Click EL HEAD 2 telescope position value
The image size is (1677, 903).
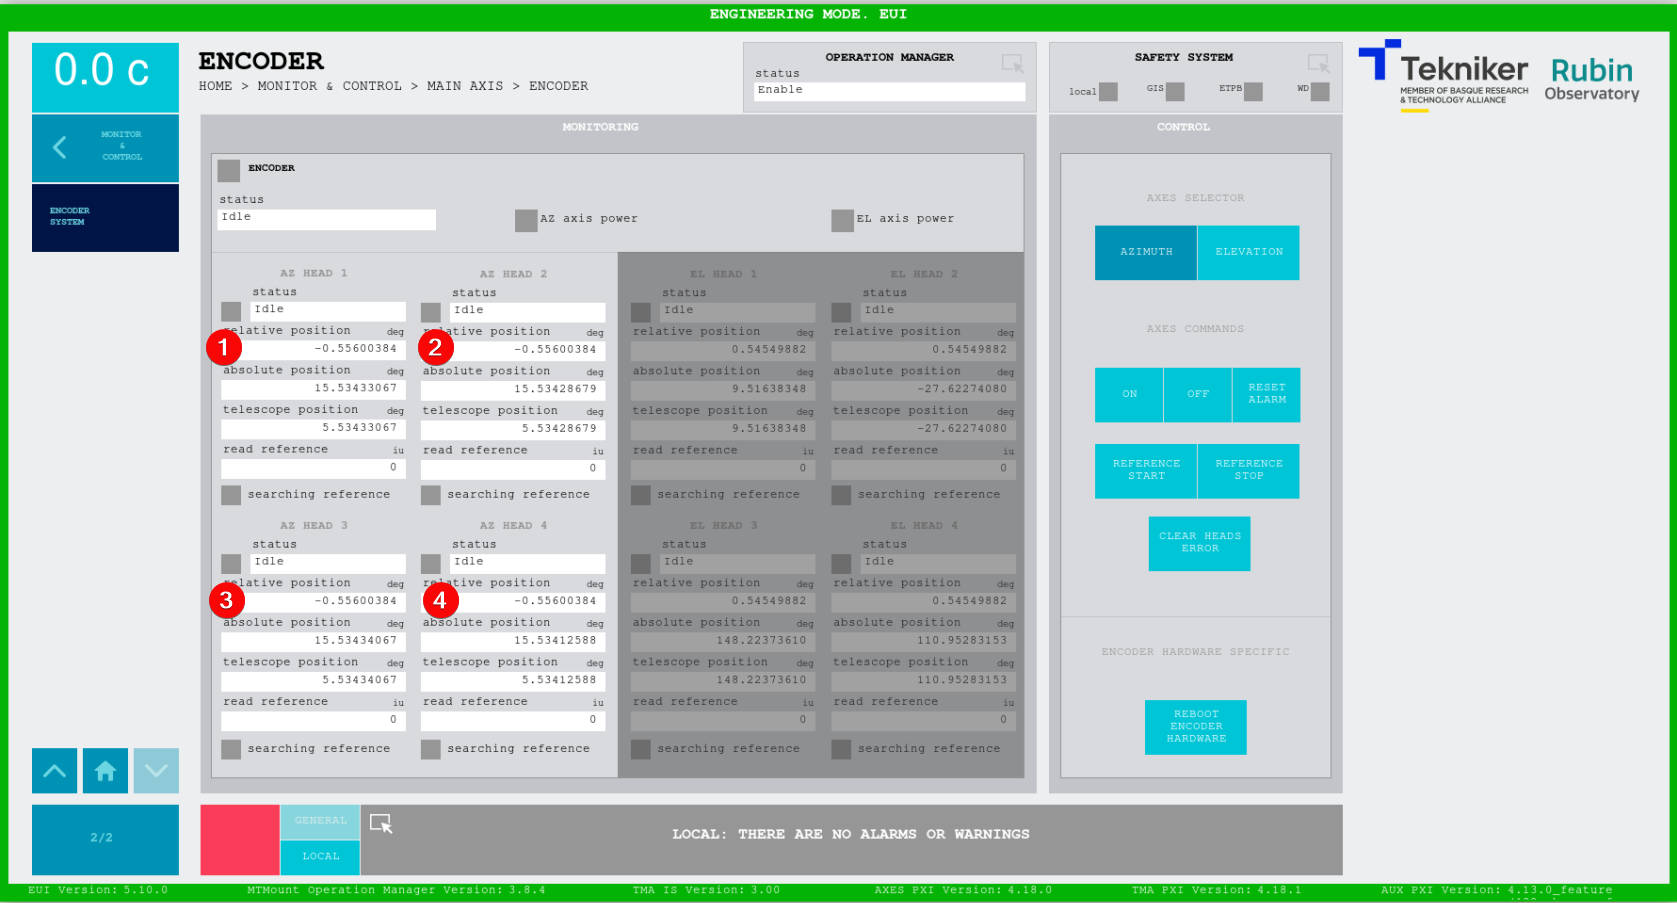[924, 429]
